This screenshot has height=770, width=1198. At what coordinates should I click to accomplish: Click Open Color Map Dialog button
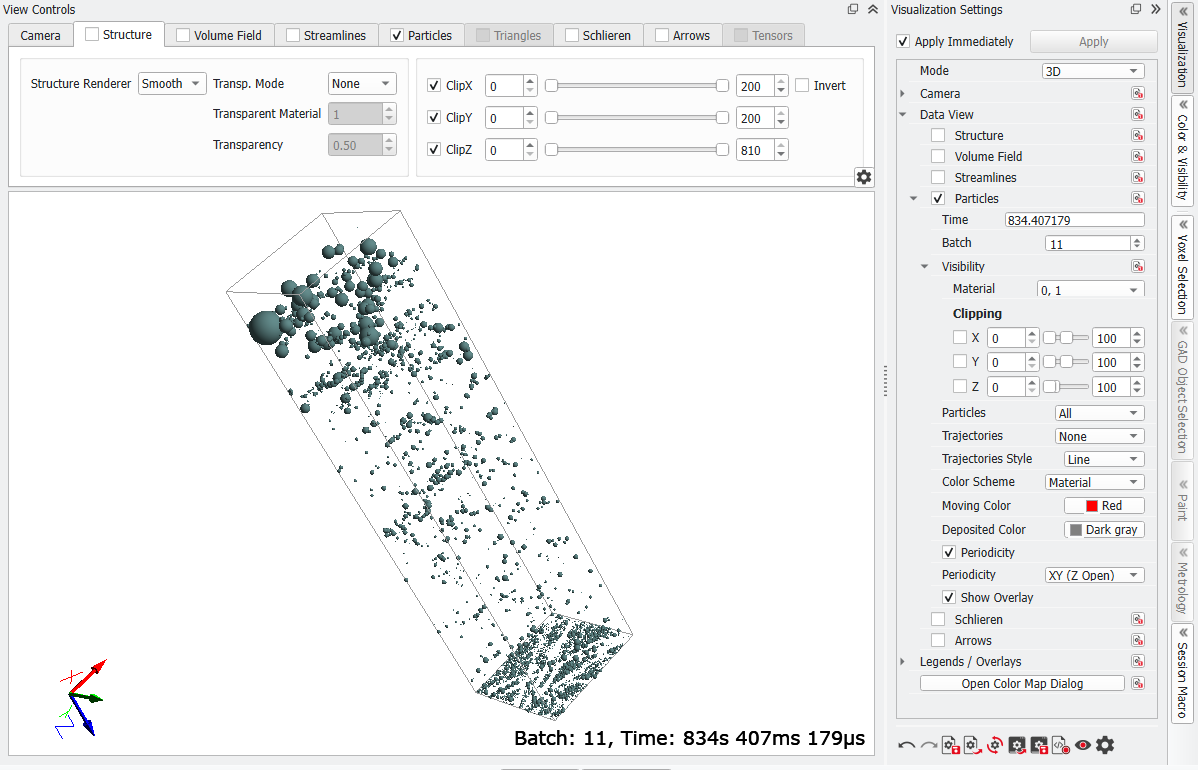click(1022, 684)
